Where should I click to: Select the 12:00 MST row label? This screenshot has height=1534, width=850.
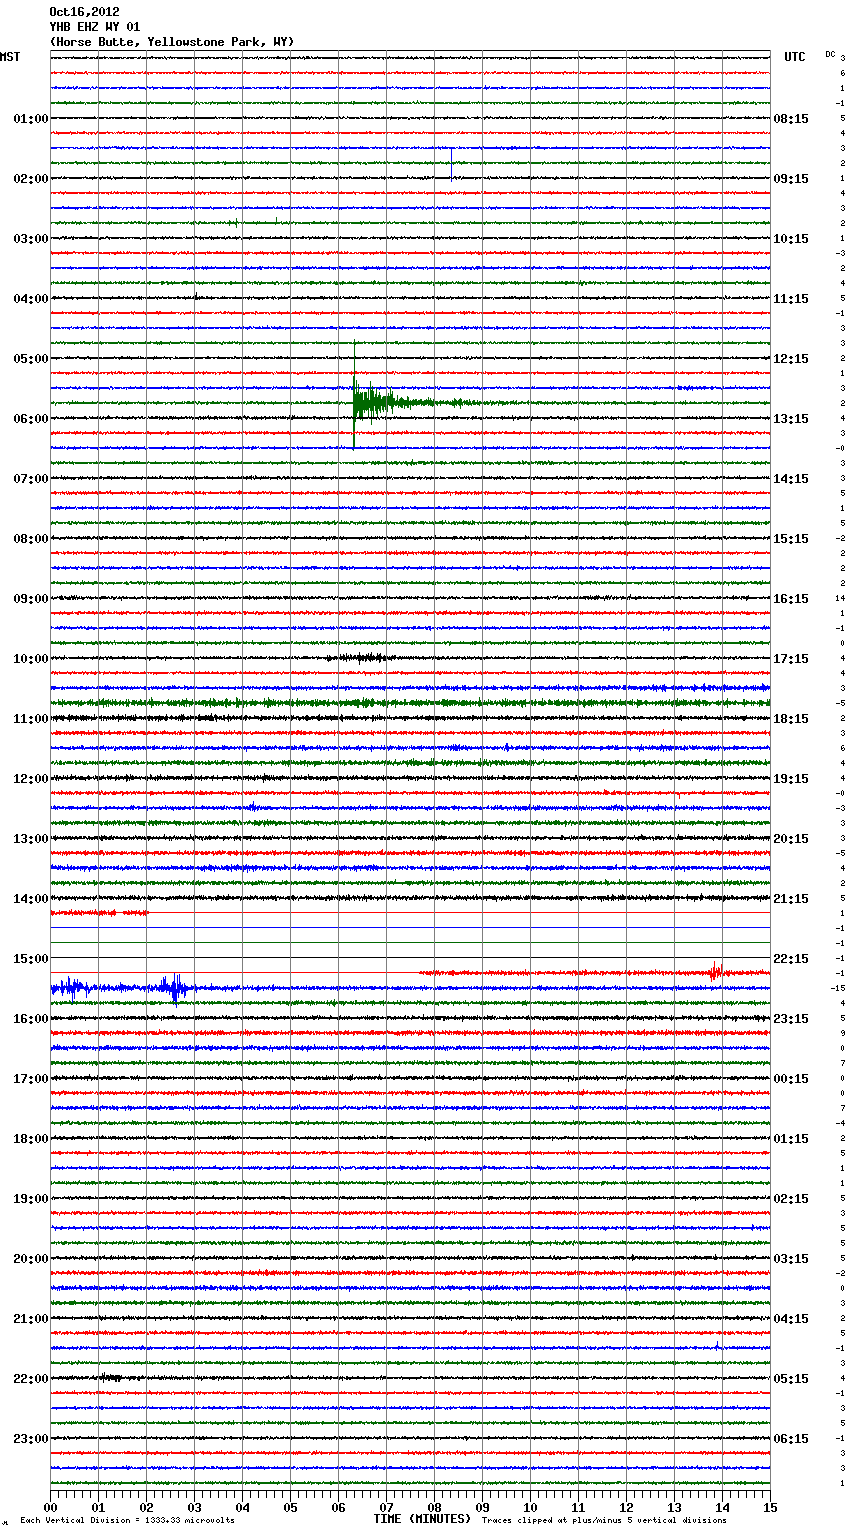point(31,779)
